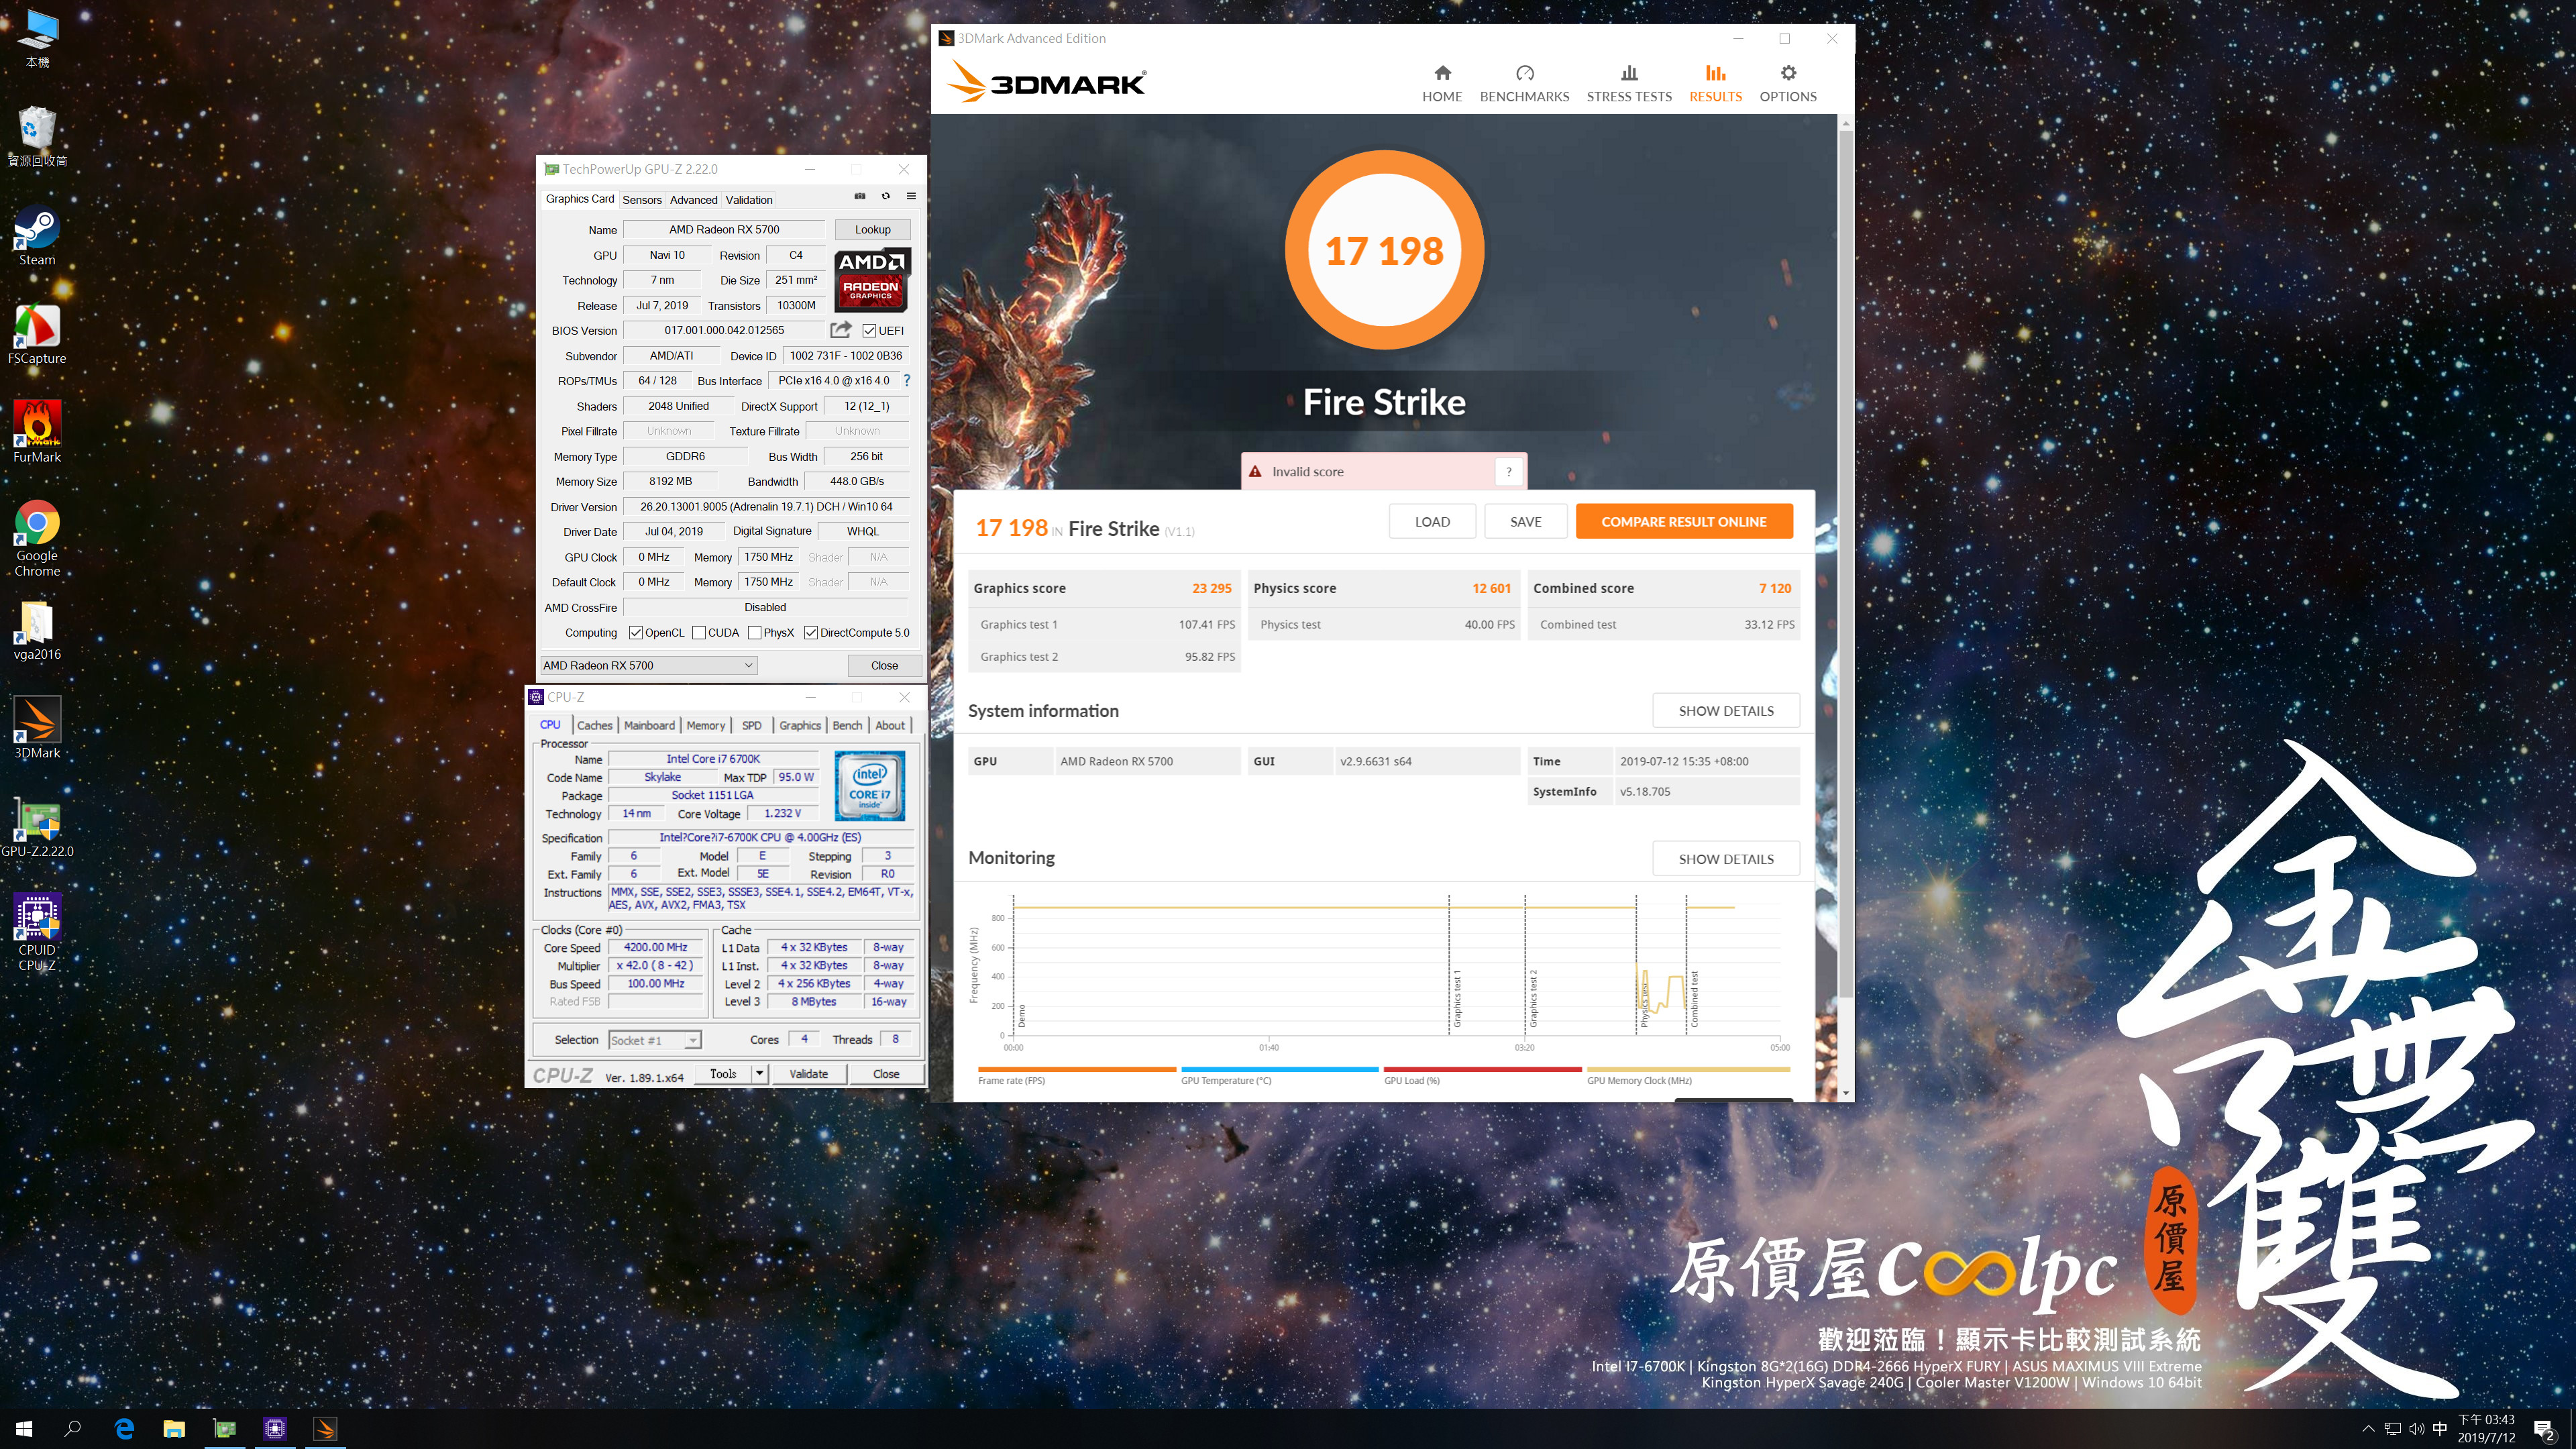The width and height of the screenshot is (2576, 1449).
Task: Toggle the OpenCL checkbox in GPU-Z
Action: coord(636,633)
